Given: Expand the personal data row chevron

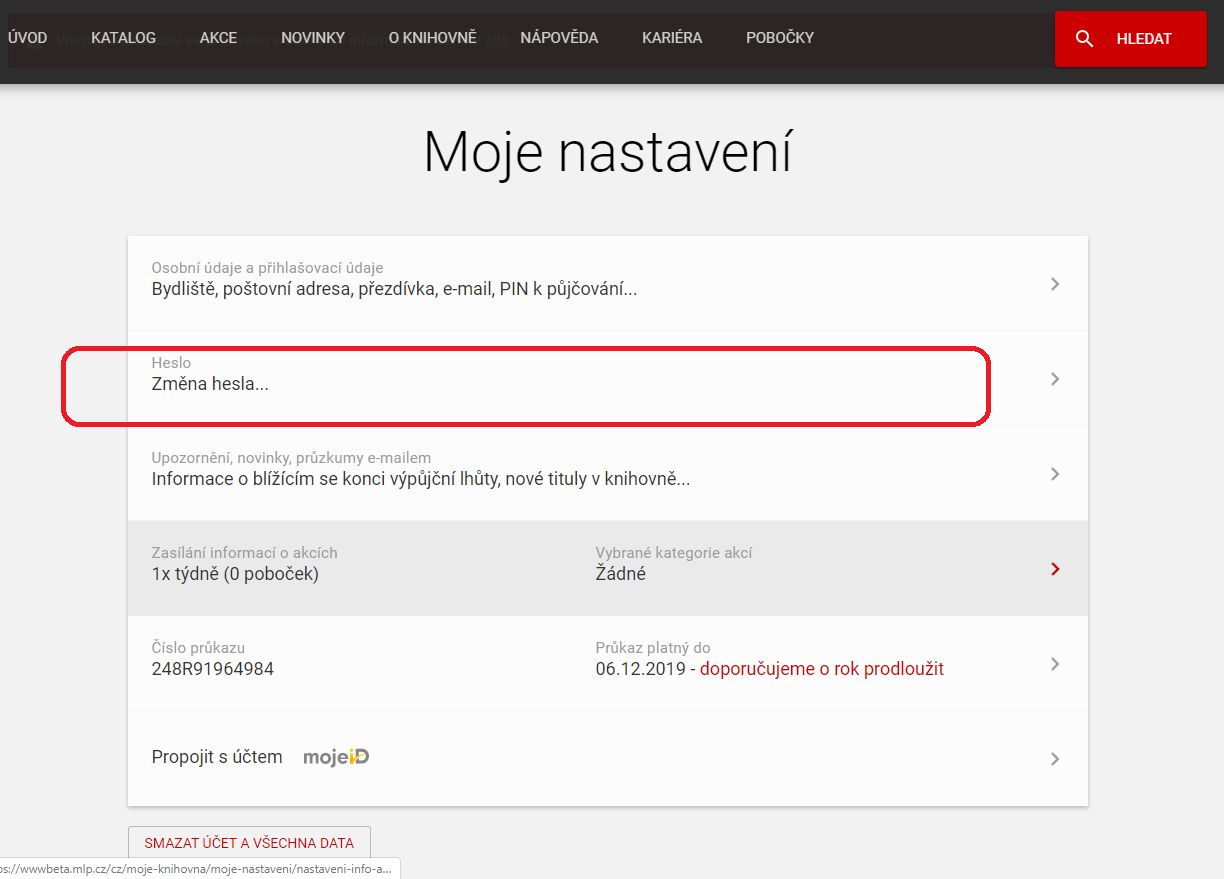Looking at the screenshot, I should coord(1054,284).
